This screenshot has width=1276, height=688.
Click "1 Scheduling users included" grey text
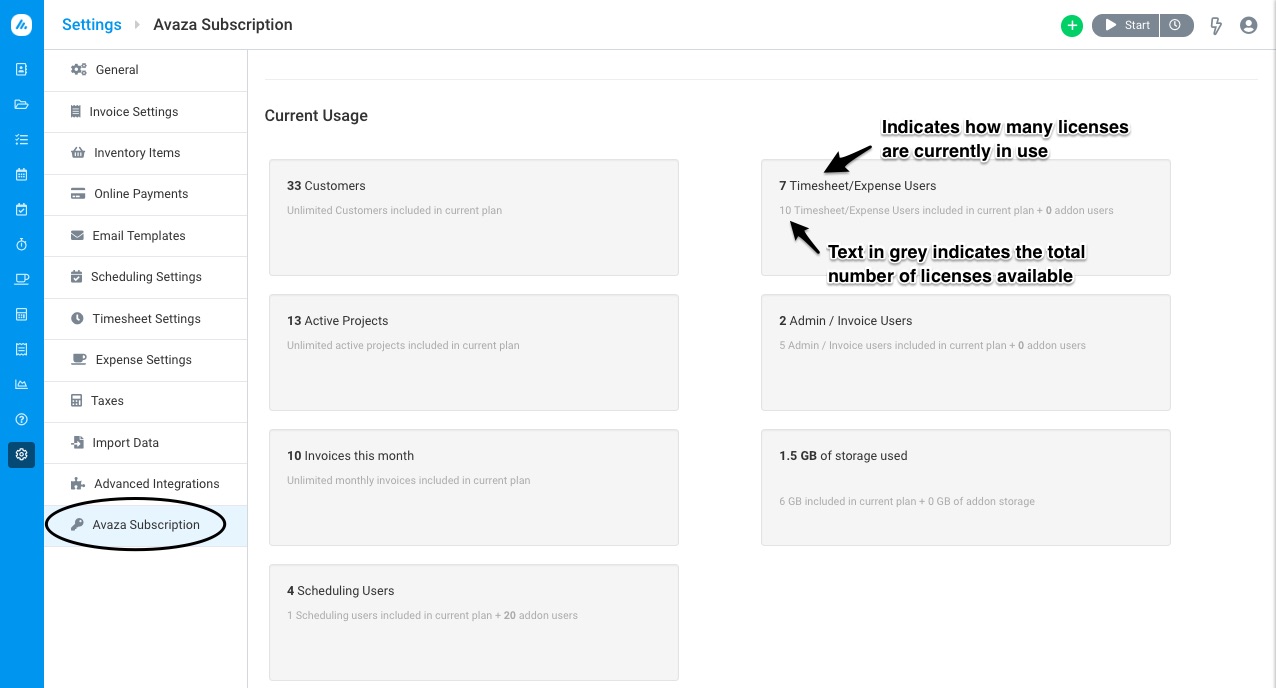tap(432, 616)
